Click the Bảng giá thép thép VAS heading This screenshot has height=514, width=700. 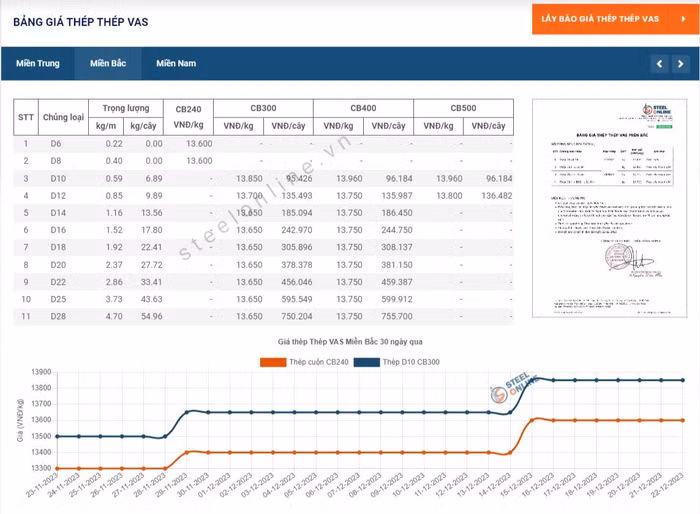click(x=81, y=22)
